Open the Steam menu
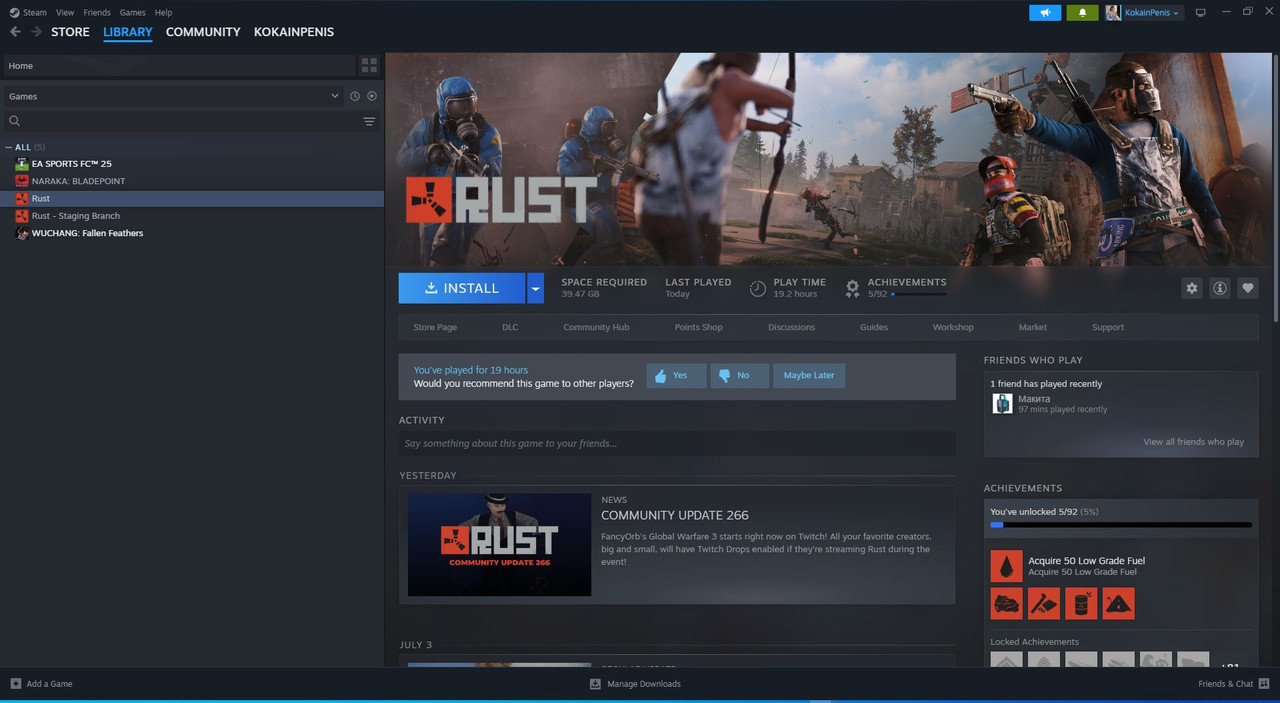 [x=28, y=13]
